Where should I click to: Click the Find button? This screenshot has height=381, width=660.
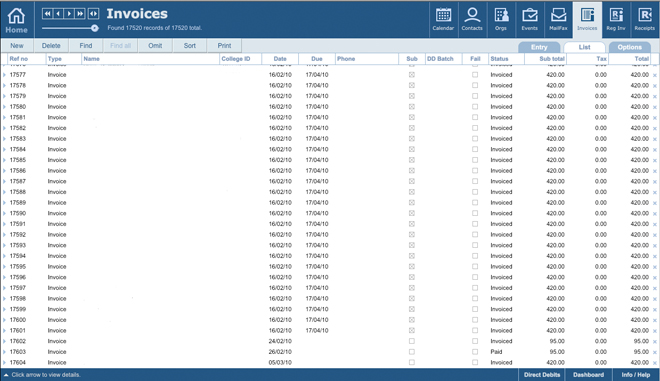click(x=86, y=45)
